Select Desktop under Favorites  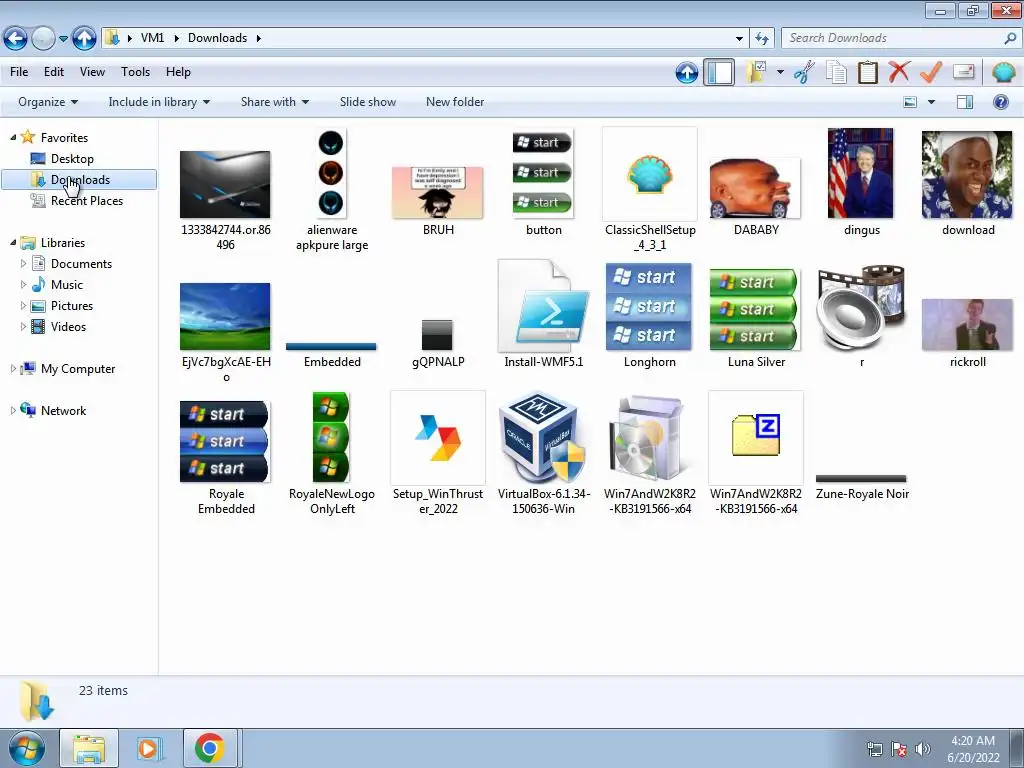point(72,159)
